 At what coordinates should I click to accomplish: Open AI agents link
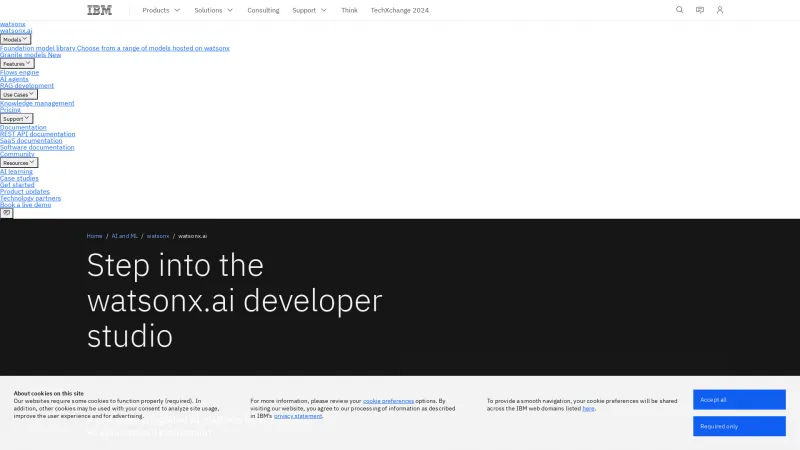click(14, 79)
